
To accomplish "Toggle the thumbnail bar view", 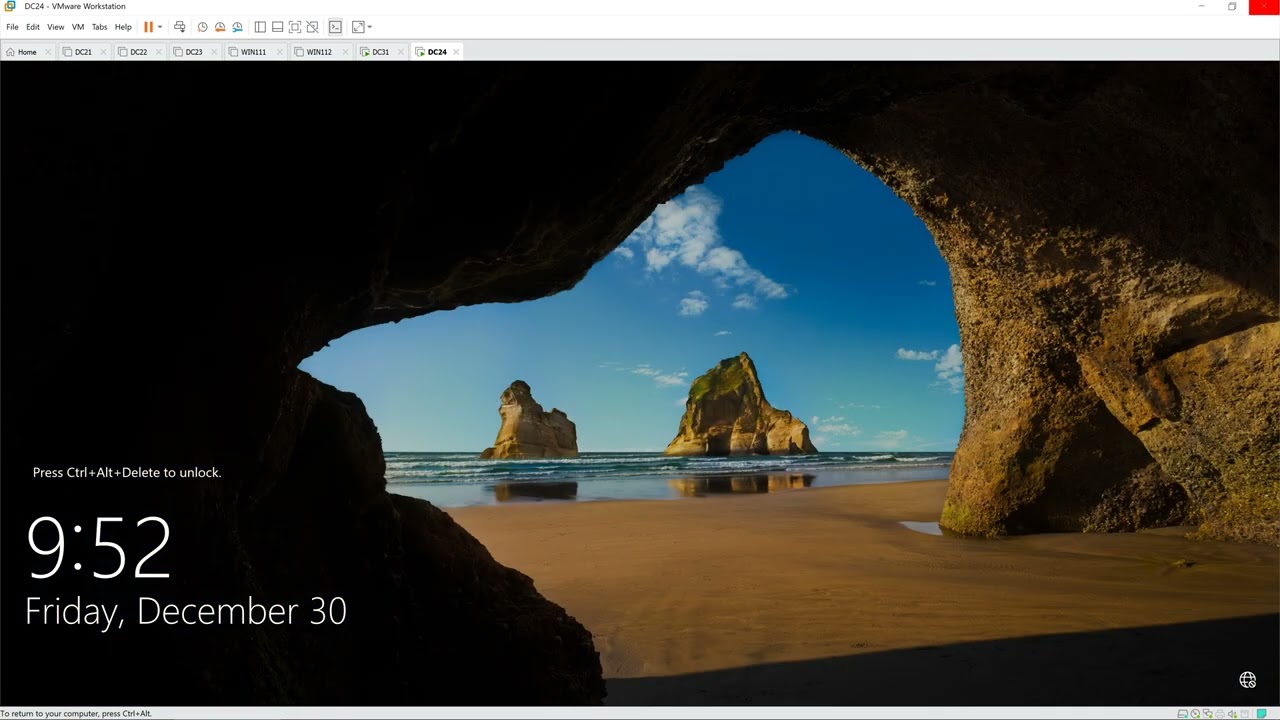I will click(277, 27).
